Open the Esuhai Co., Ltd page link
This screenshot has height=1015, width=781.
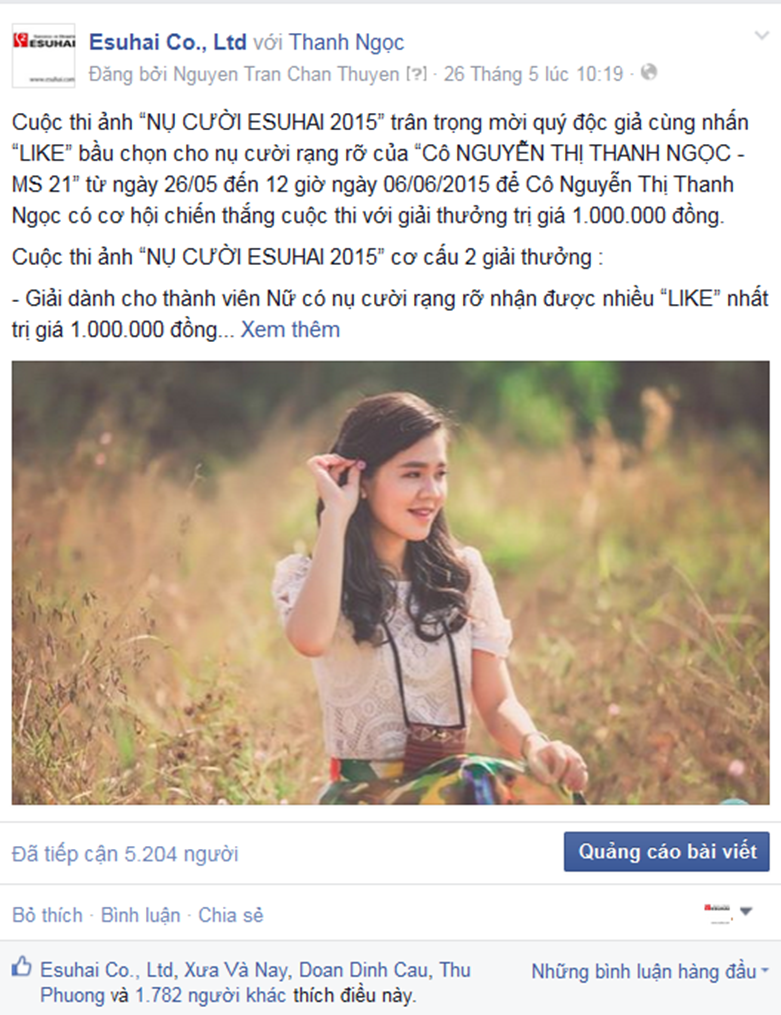168,42
